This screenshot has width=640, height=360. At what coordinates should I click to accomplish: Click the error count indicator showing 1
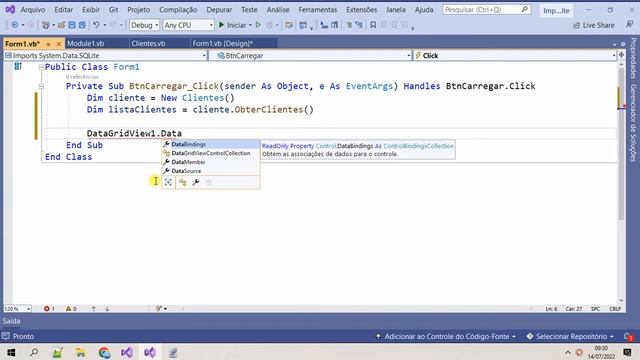(49, 309)
